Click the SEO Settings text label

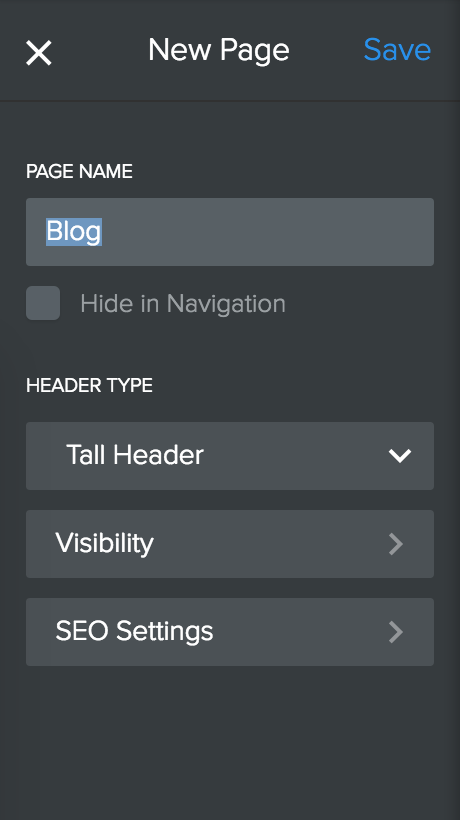[134, 631]
